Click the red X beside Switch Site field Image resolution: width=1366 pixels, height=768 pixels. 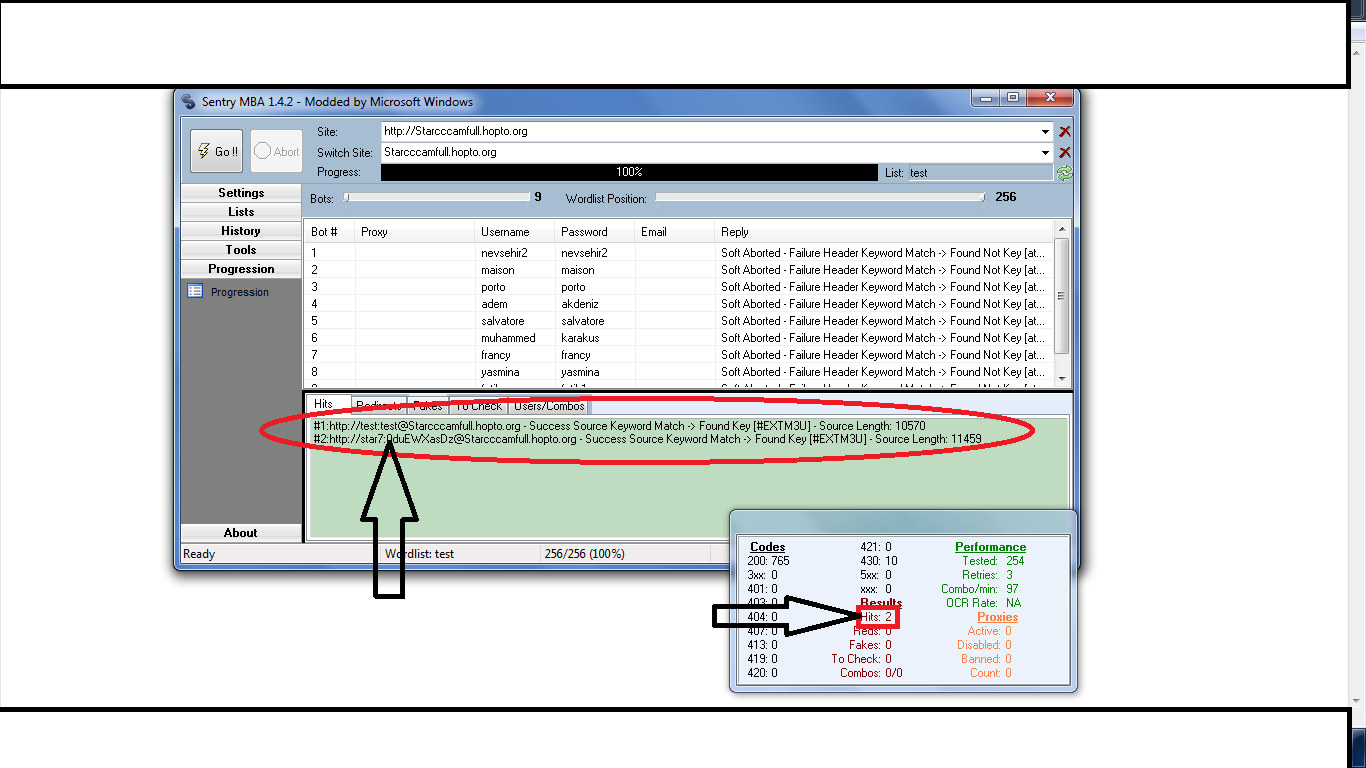1065,152
